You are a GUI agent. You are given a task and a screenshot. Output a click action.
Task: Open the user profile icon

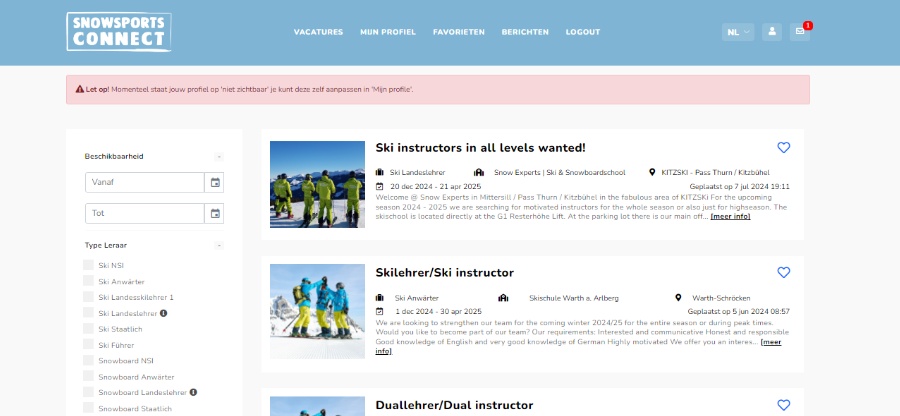coord(772,32)
